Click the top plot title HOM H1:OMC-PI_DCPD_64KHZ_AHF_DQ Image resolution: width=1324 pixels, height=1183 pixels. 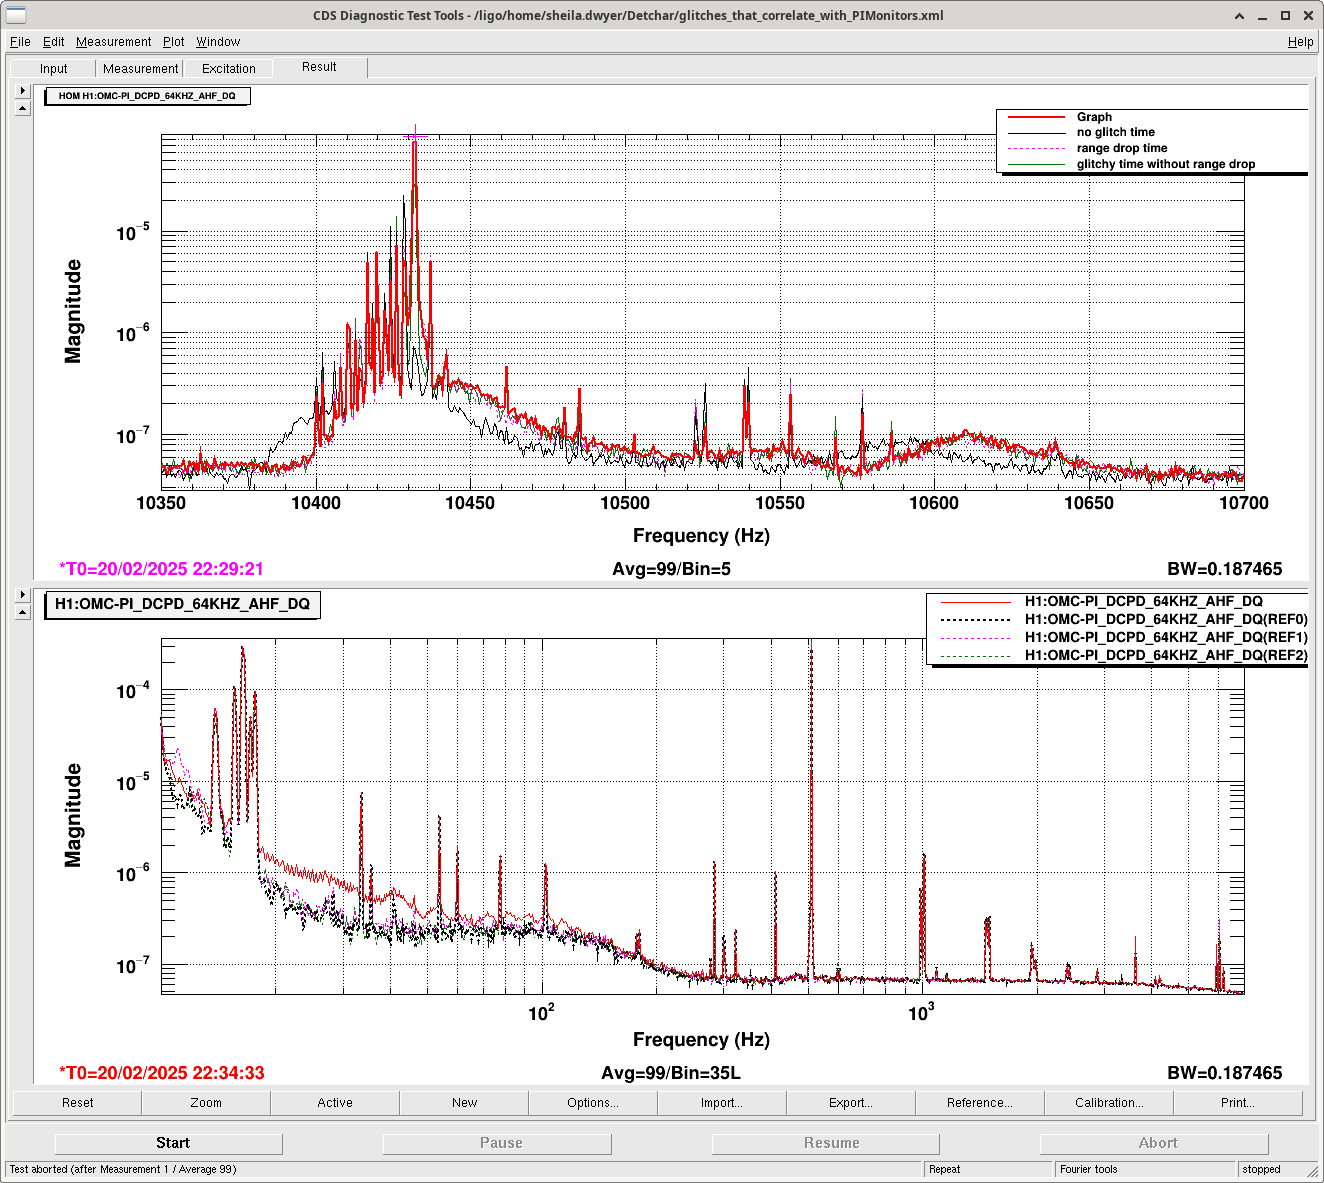click(147, 96)
